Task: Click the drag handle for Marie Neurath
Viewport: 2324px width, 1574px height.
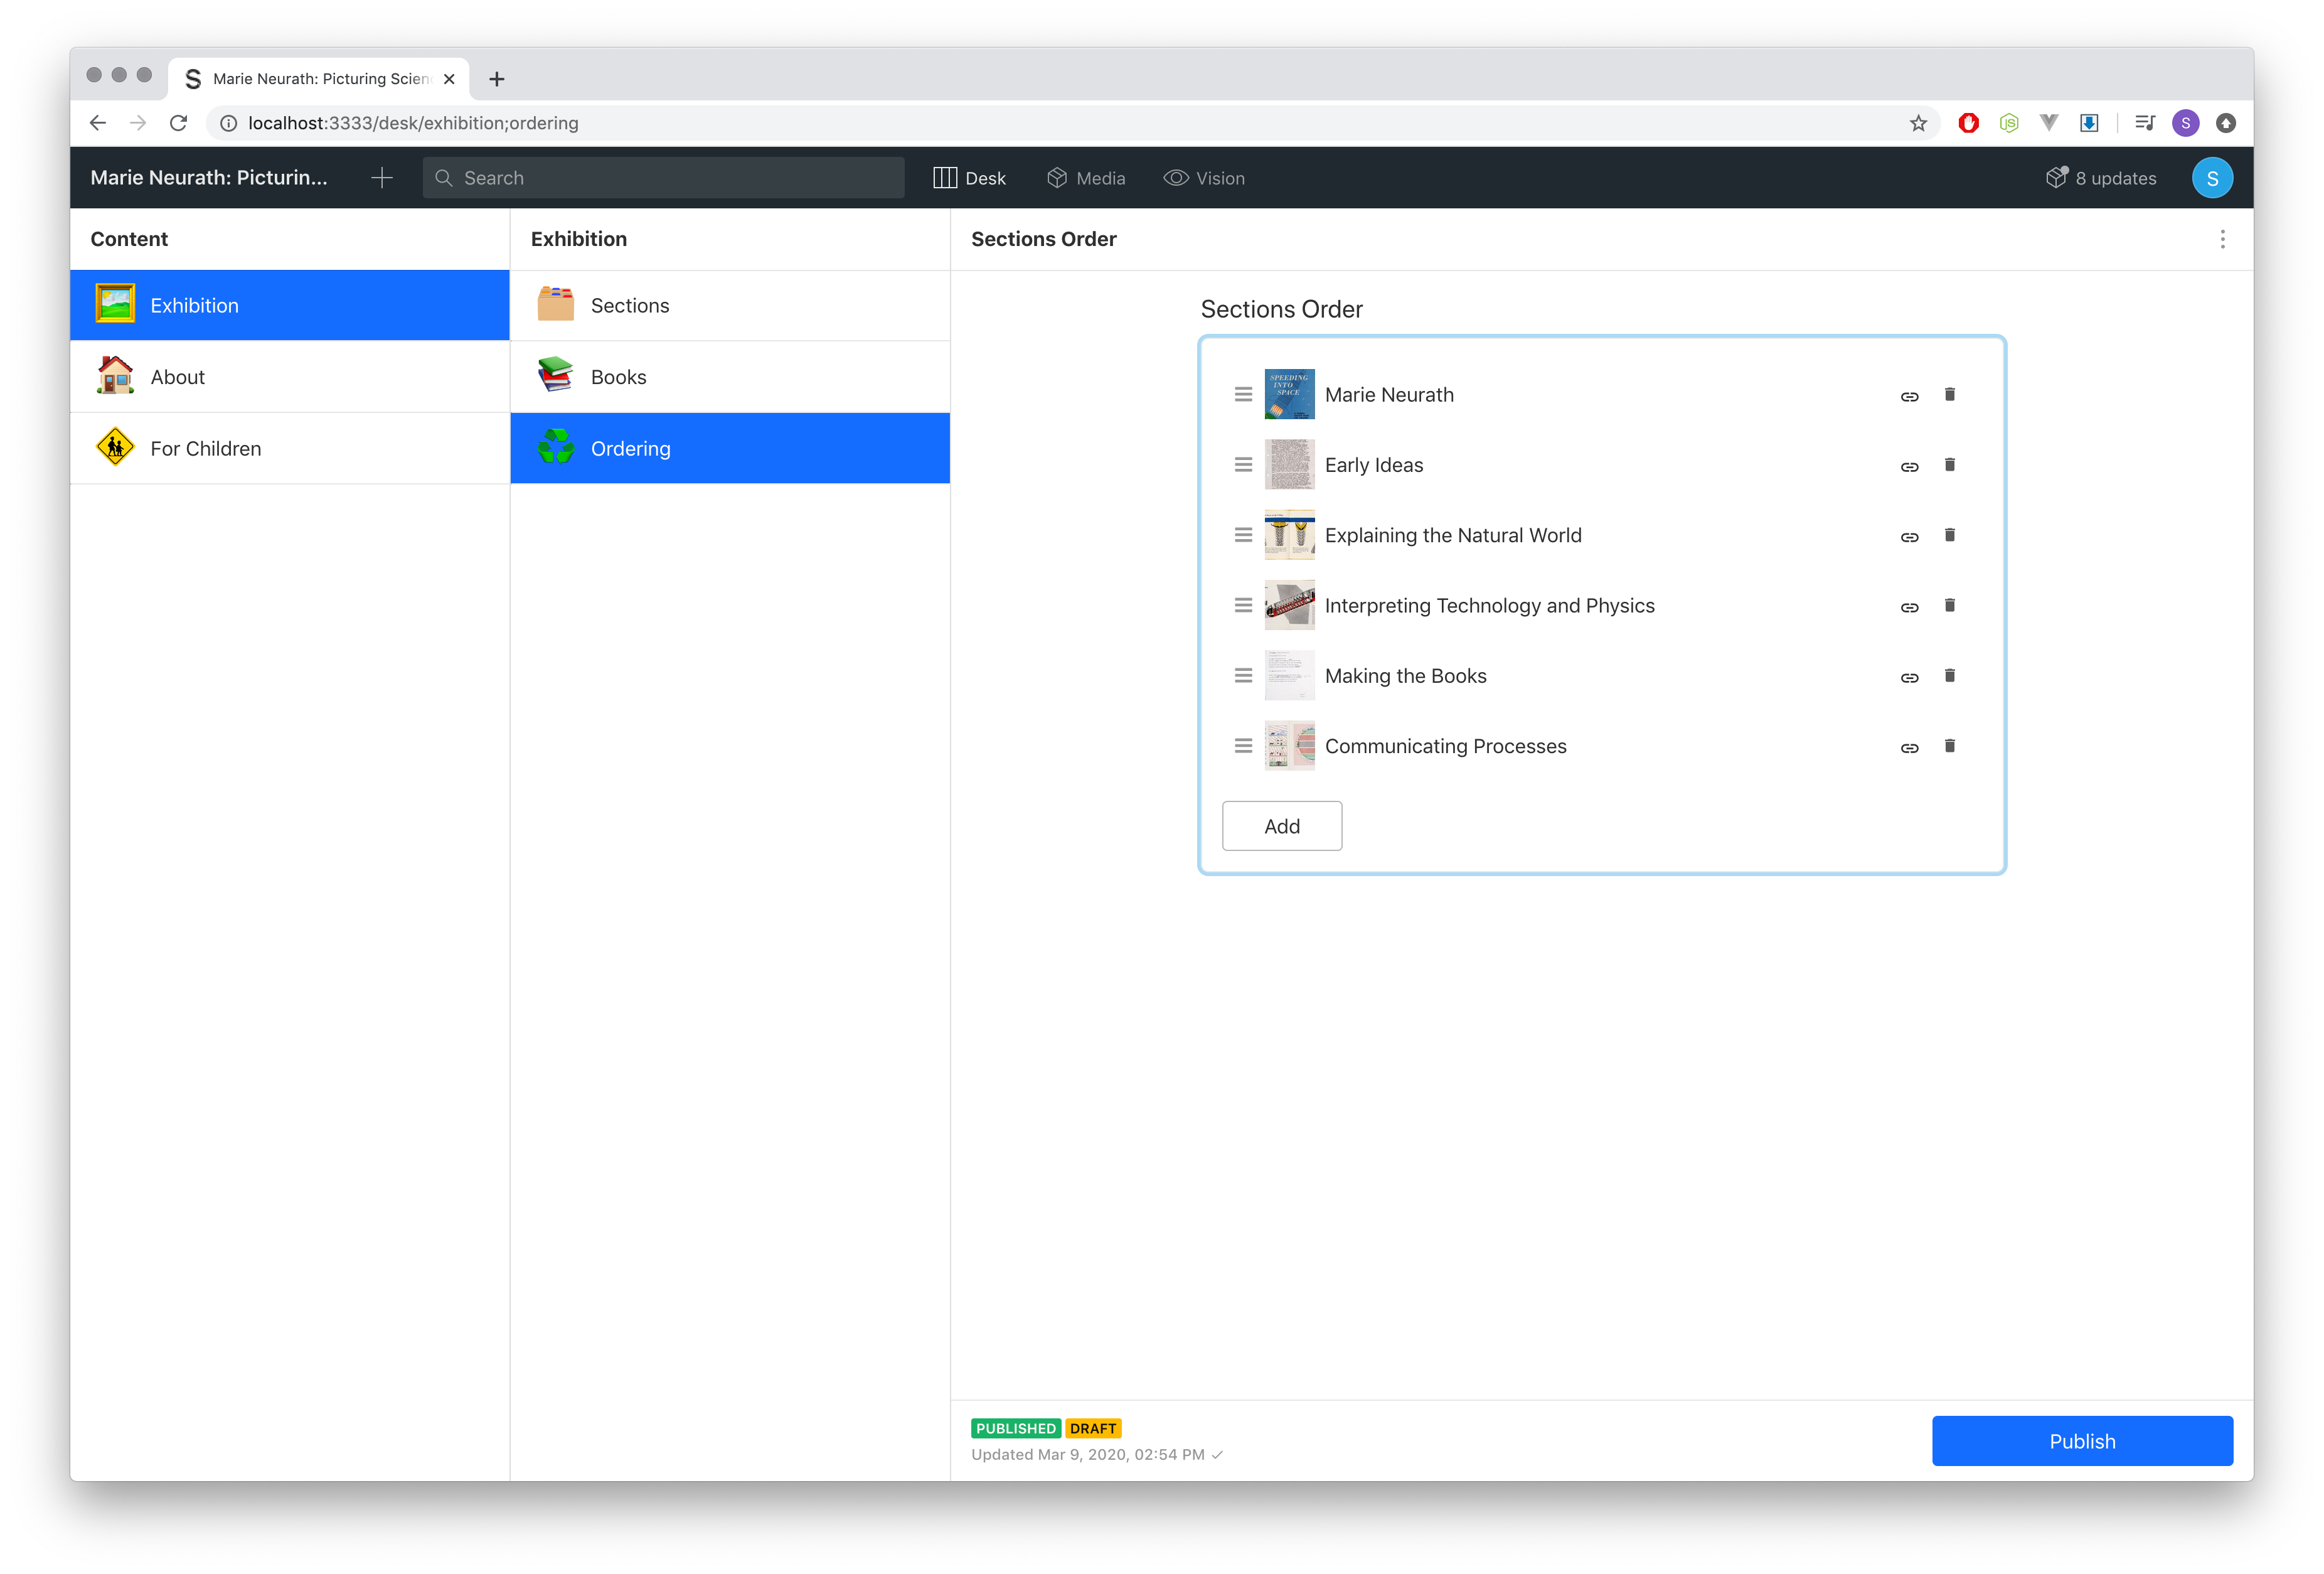Action: (x=1243, y=394)
